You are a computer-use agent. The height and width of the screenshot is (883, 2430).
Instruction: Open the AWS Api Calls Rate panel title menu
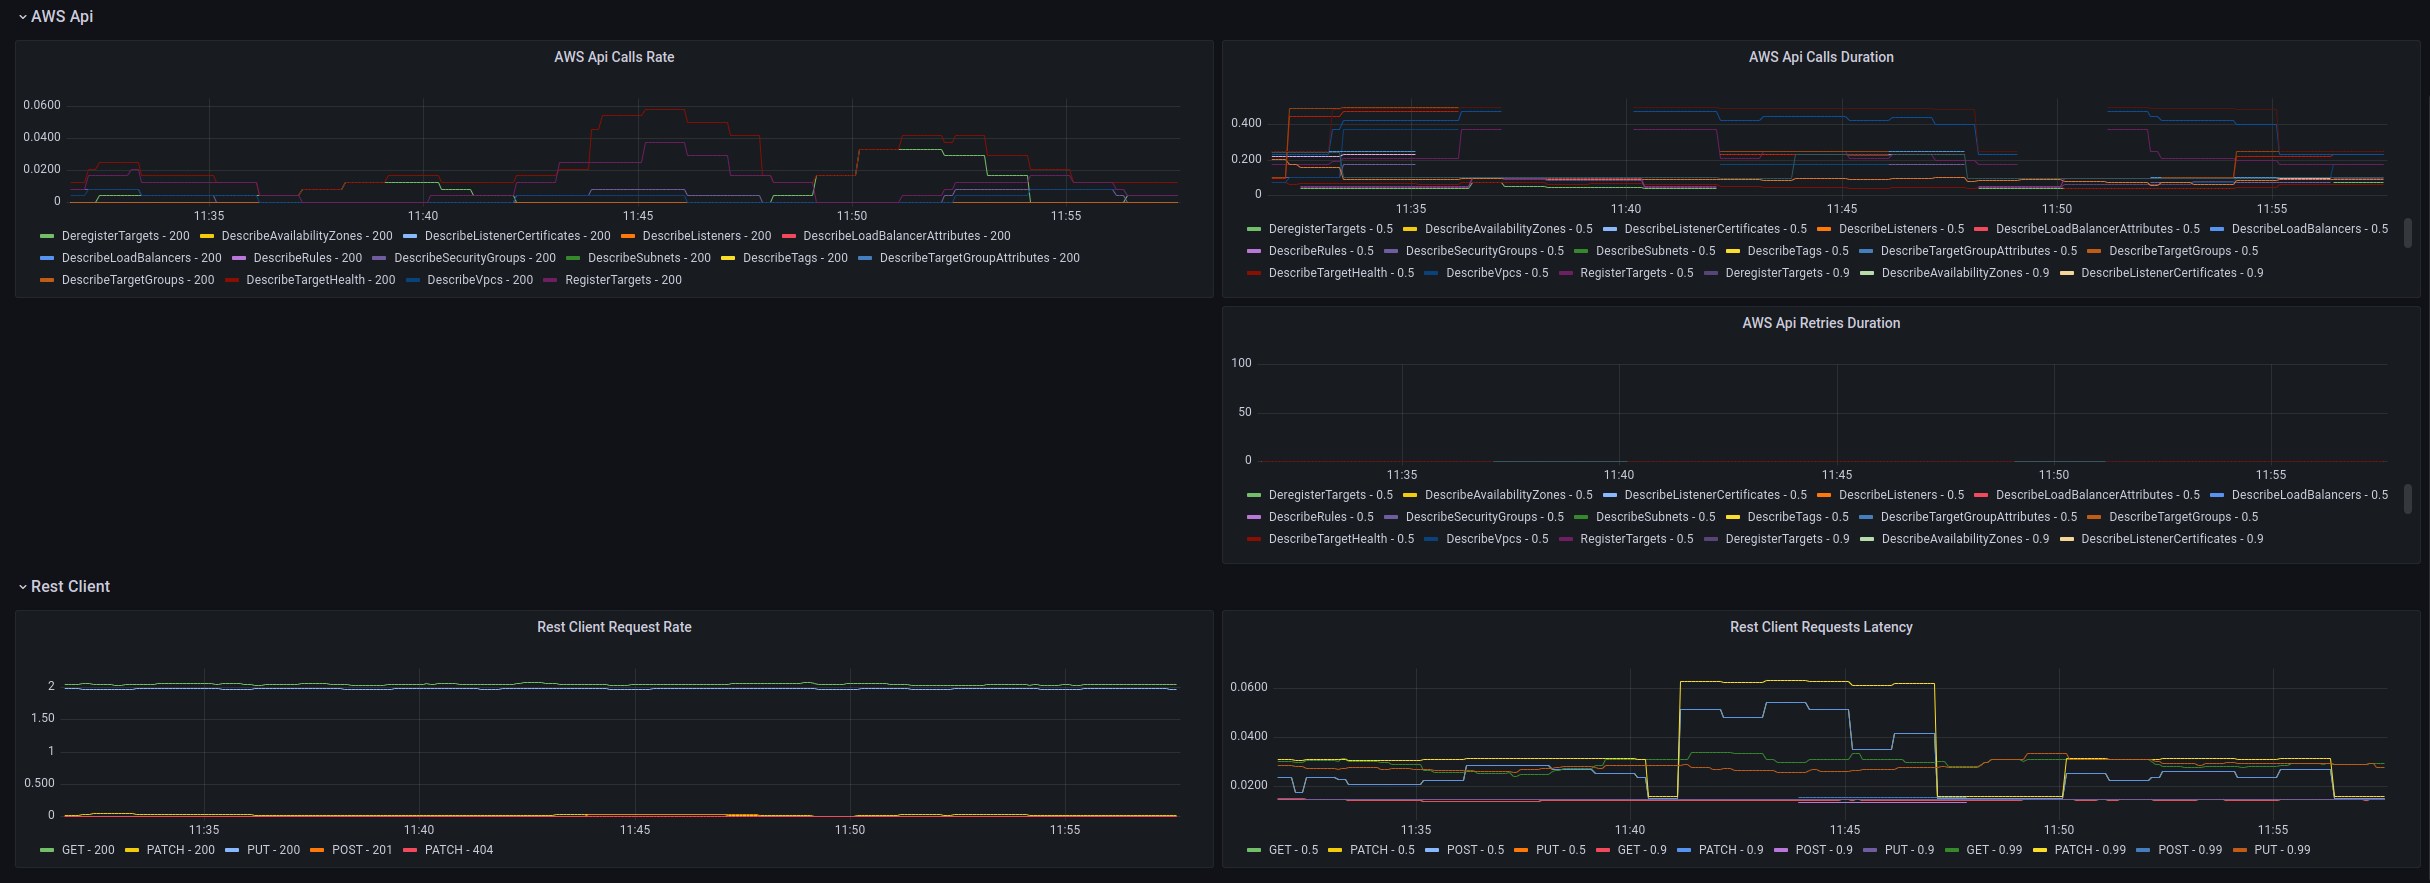tap(614, 57)
